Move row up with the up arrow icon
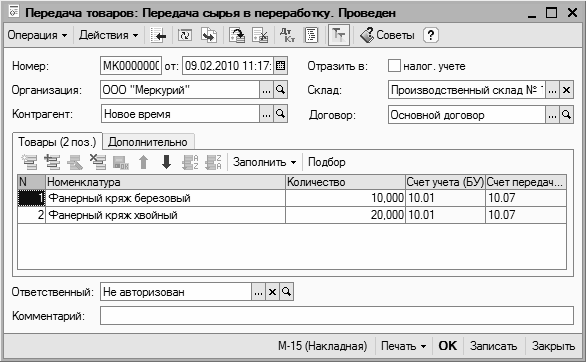586x362 pixels. pyautogui.click(x=144, y=162)
